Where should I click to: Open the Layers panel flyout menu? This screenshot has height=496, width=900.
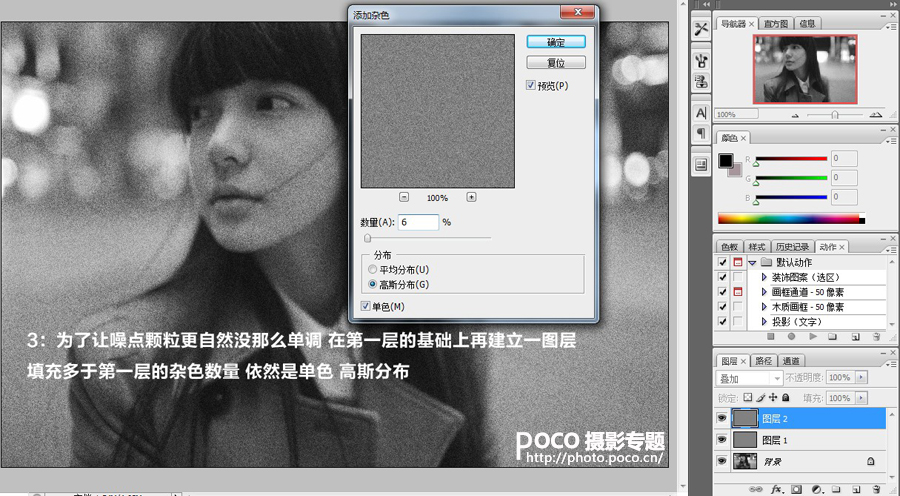(891, 364)
